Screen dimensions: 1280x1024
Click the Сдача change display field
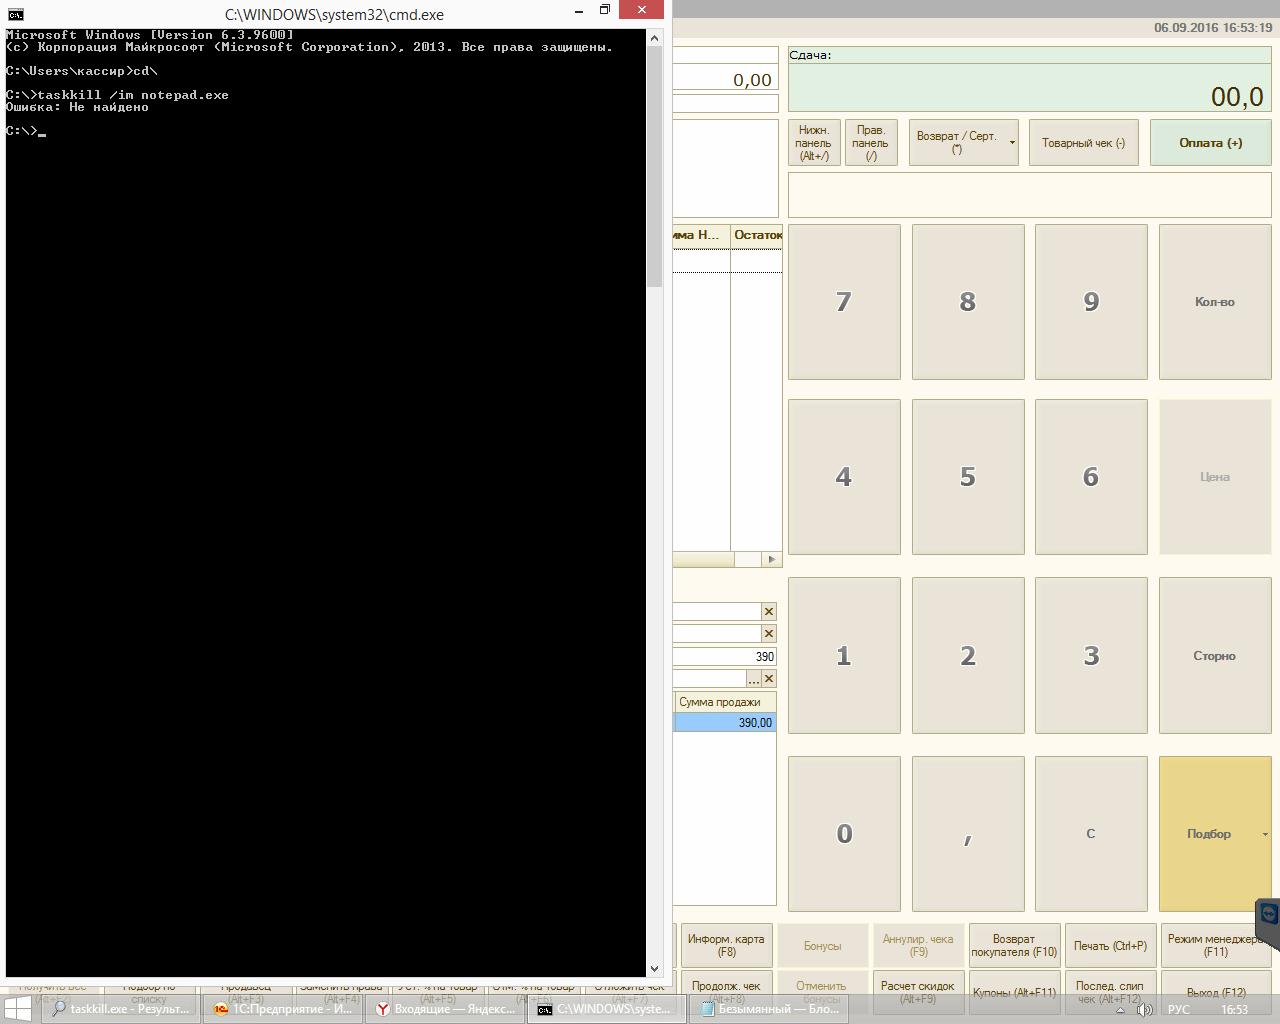[x=1030, y=80]
